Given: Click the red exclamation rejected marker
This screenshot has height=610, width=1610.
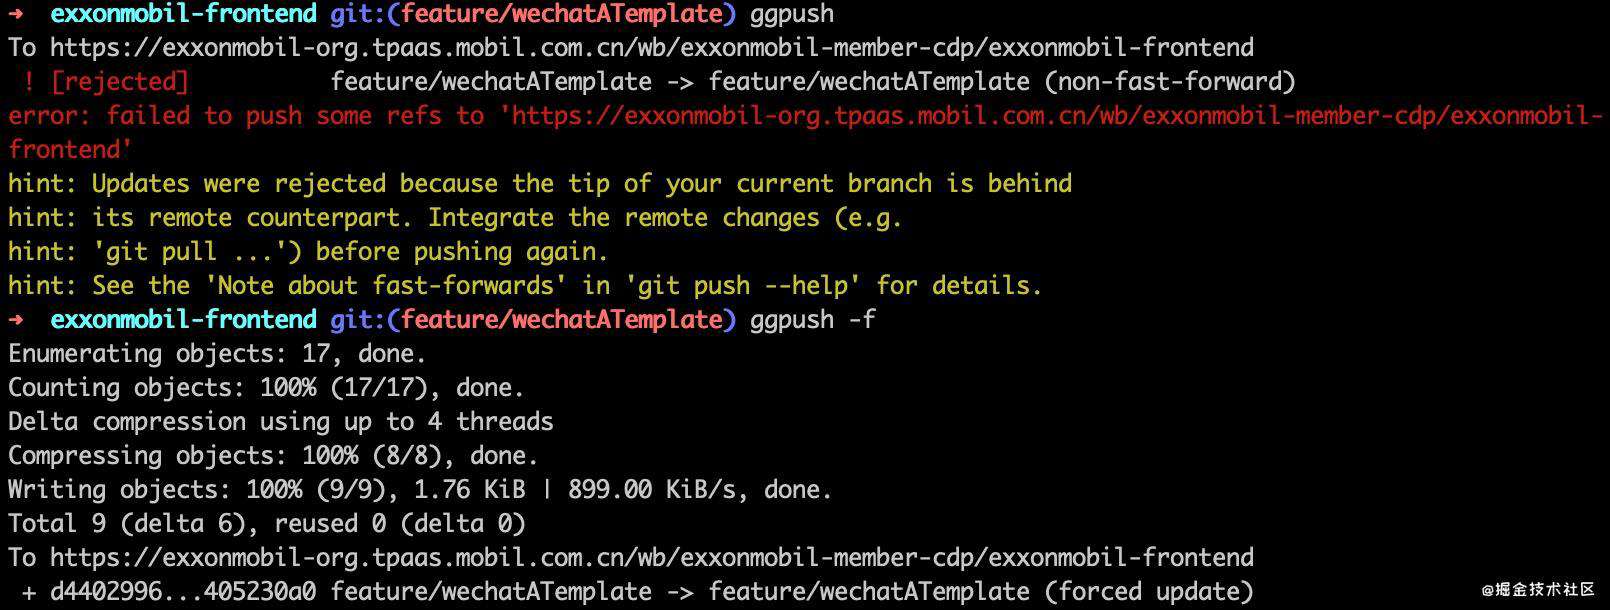Looking at the screenshot, I should (29, 82).
